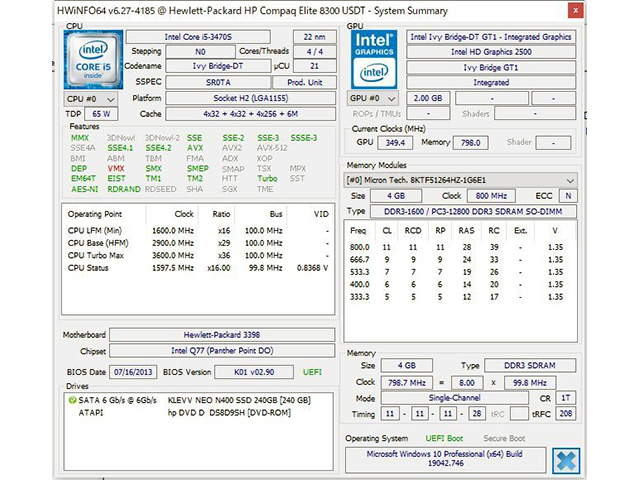Click the Intel Core i5 CPU logo
The height and width of the screenshot is (480, 640).
pos(93,60)
